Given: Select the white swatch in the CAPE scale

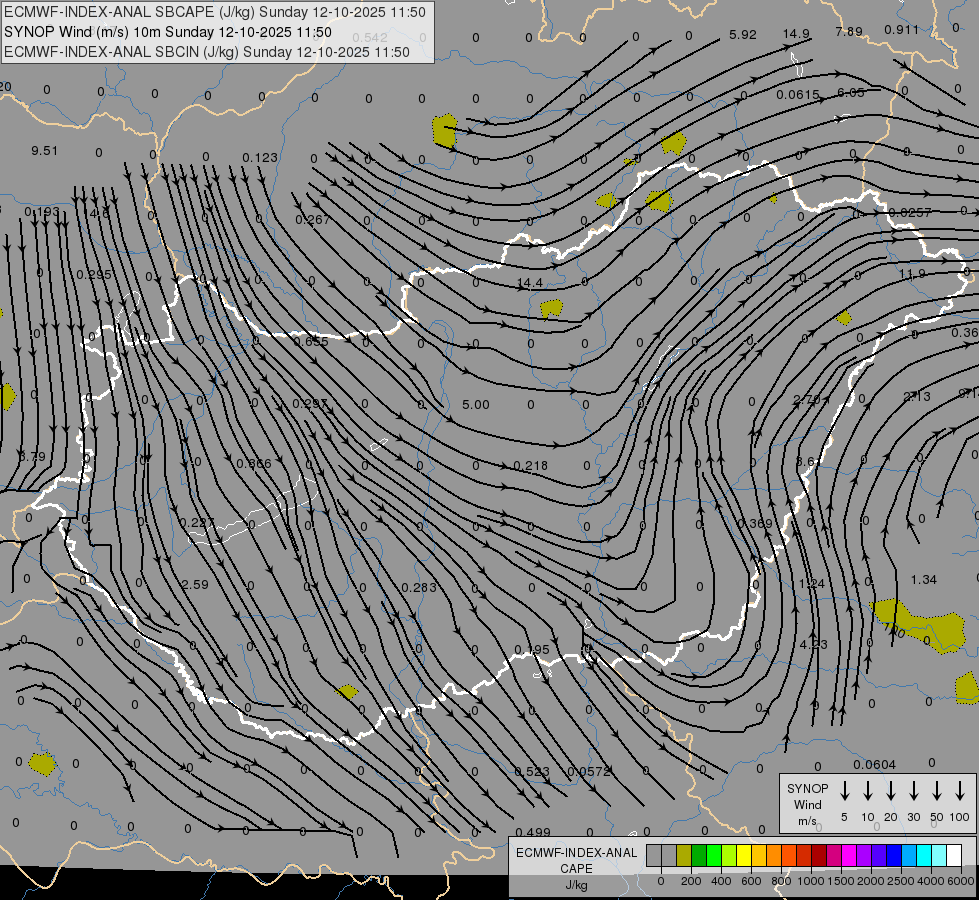Looking at the screenshot, I should point(954,855).
